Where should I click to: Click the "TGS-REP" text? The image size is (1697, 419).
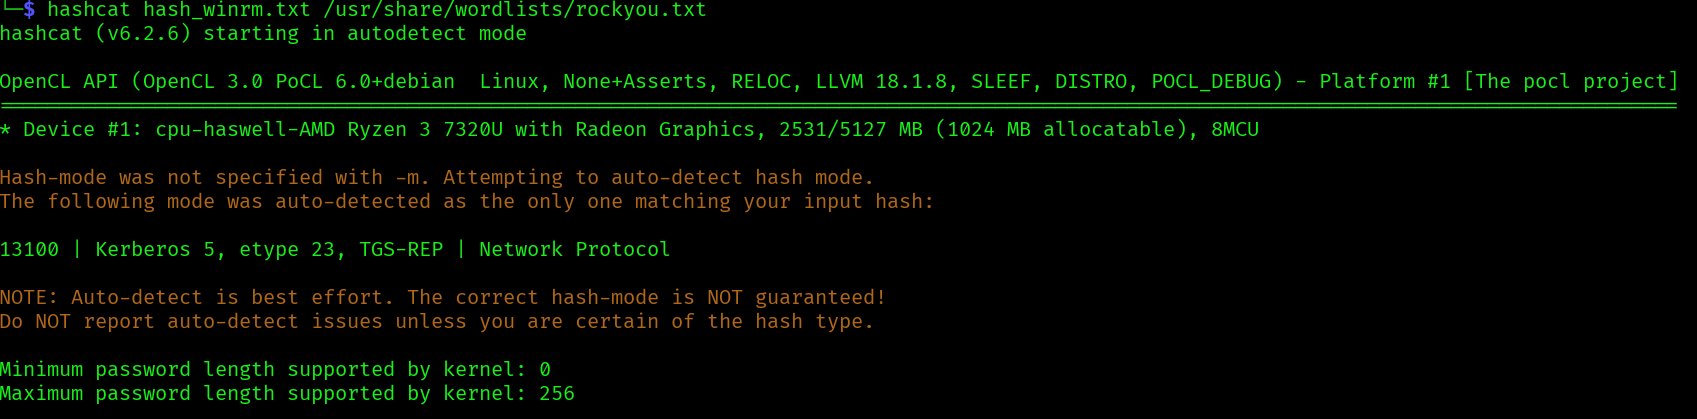pos(400,250)
